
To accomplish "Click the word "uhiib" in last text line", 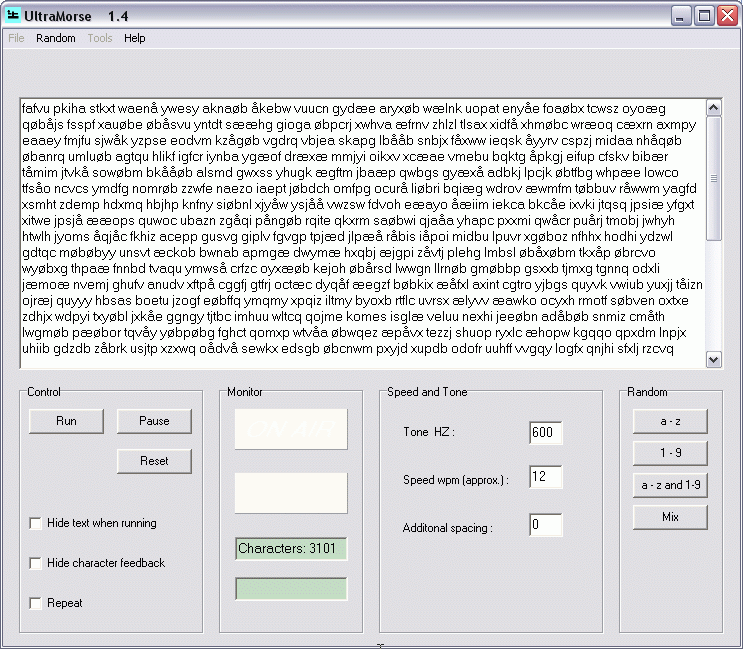I will [x=36, y=349].
